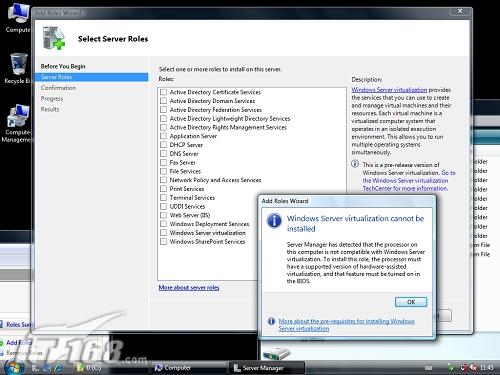Click the Roles: label above the list
500x375 pixels.
[x=166, y=79]
